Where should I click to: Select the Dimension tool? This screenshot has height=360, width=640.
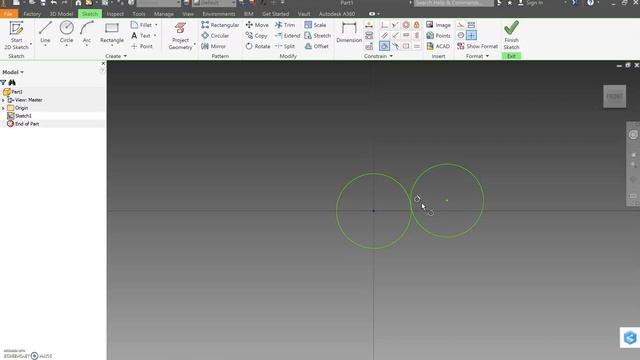tap(349, 33)
